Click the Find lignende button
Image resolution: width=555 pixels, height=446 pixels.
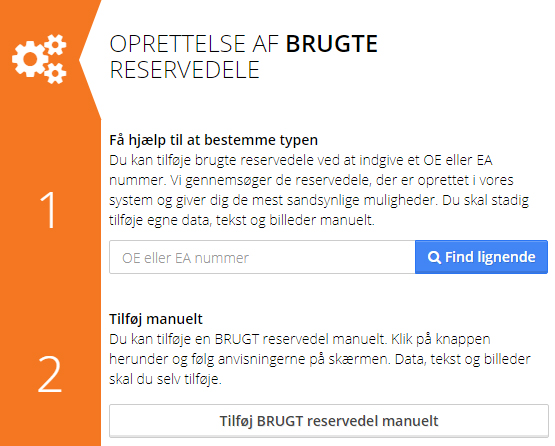point(481,257)
